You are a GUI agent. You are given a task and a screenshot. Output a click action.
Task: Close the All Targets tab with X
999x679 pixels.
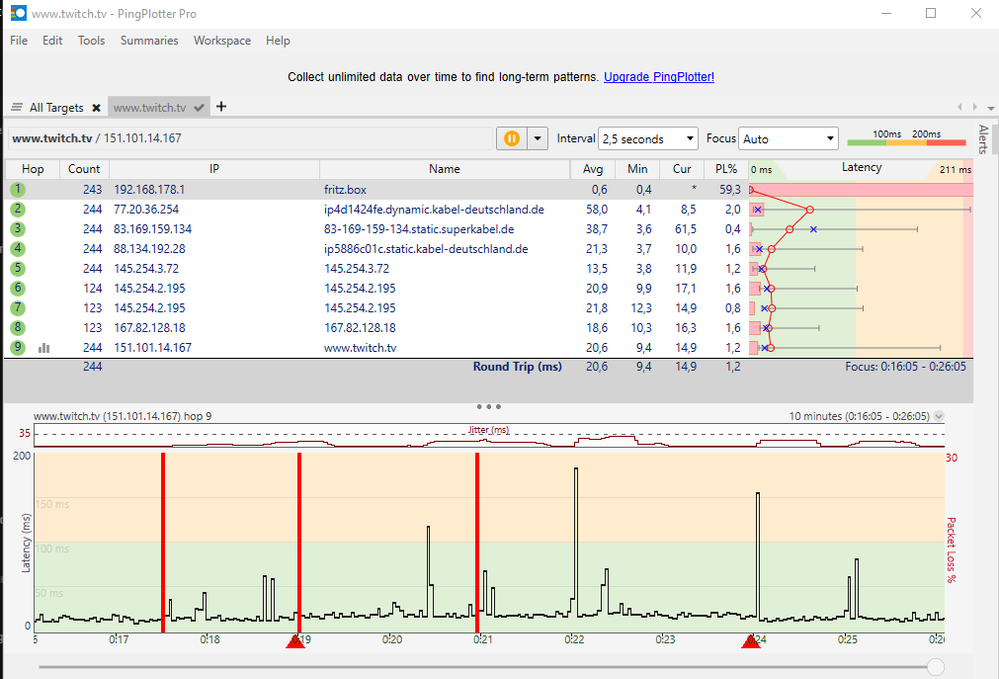(96, 108)
